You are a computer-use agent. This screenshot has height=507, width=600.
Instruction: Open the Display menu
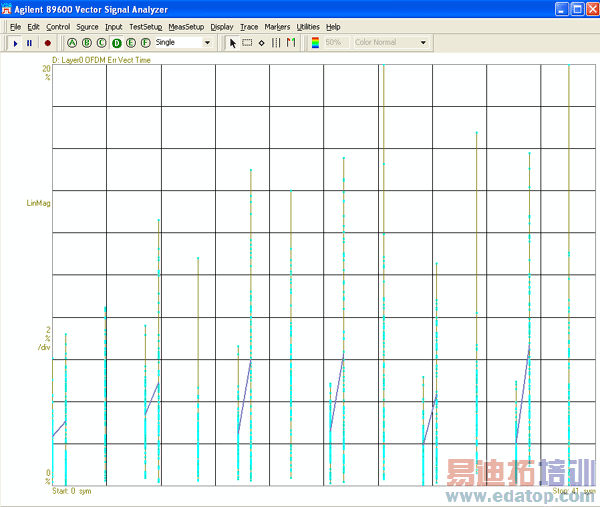[222, 27]
